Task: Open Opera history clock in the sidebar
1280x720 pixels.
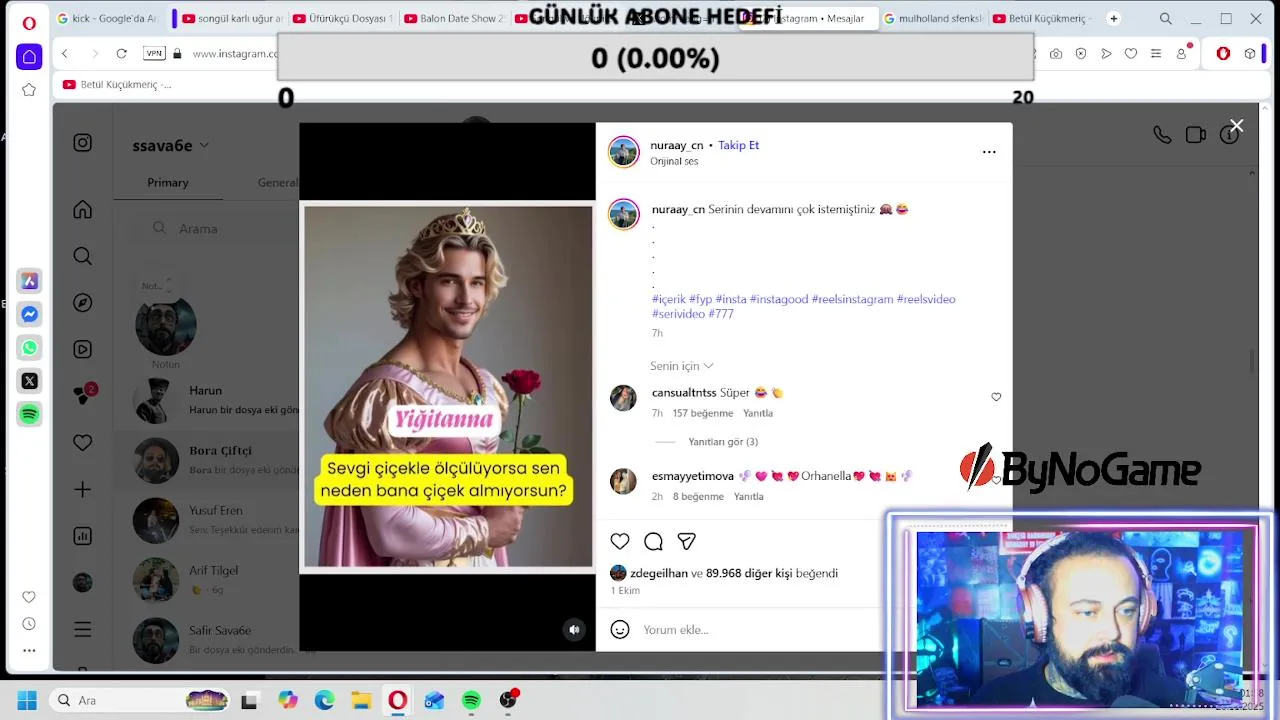Action: [x=29, y=624]
